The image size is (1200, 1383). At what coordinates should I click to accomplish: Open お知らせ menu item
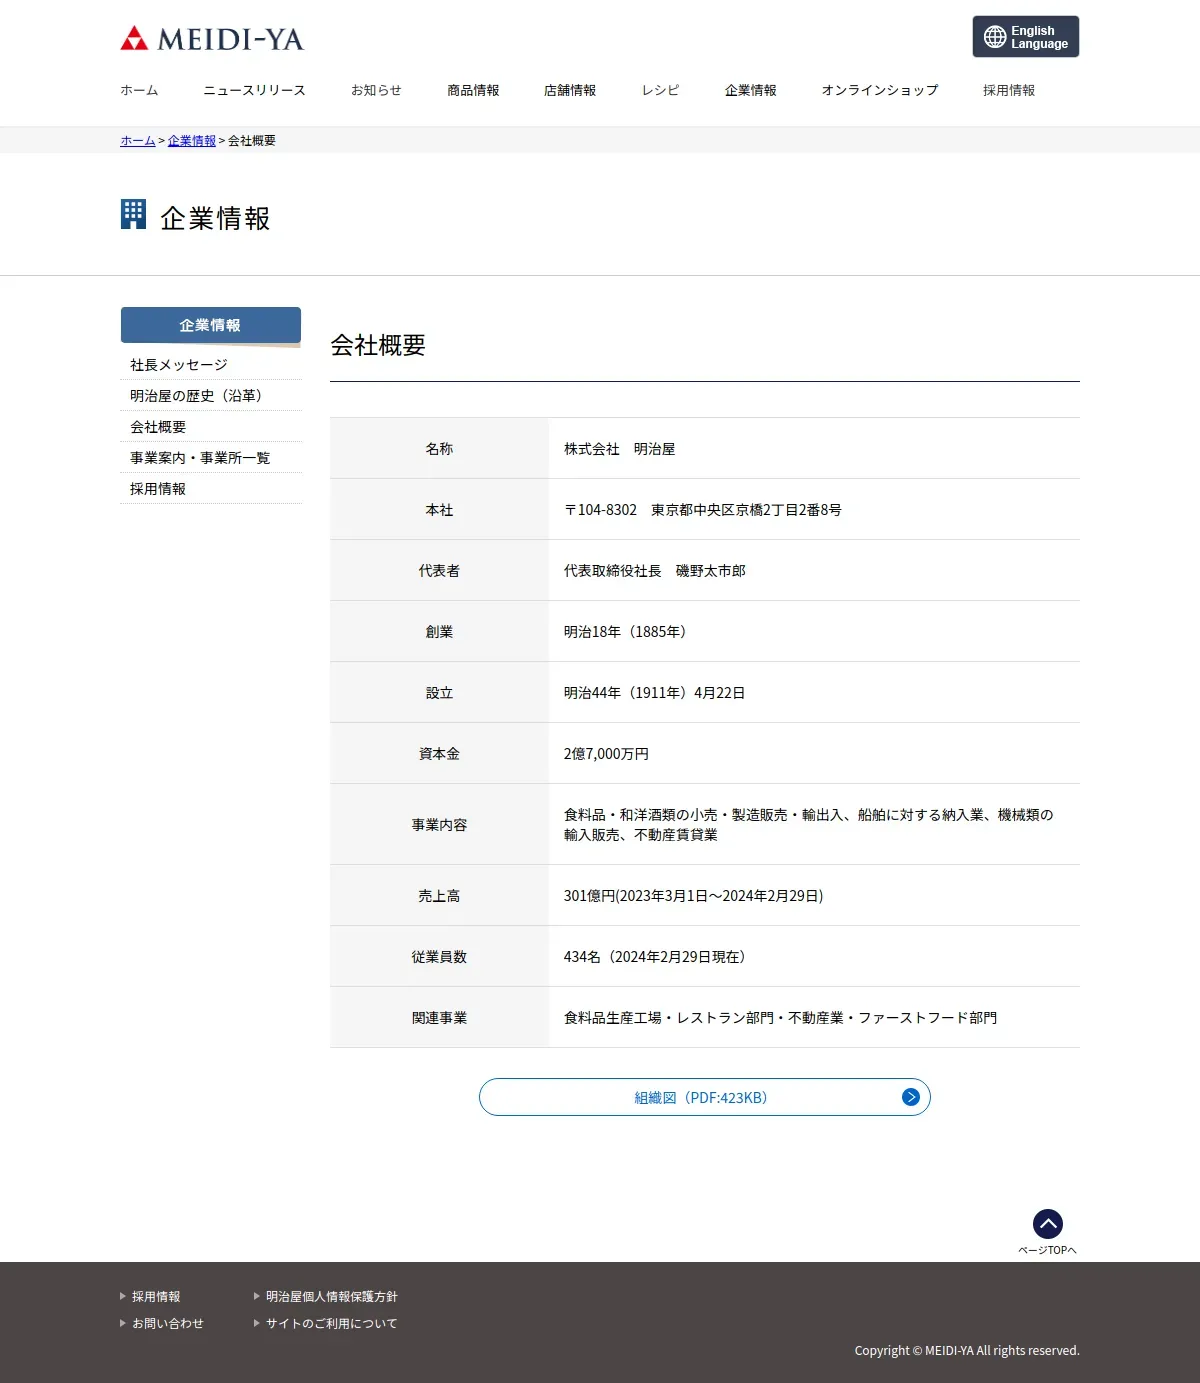[x=376, y=90]
